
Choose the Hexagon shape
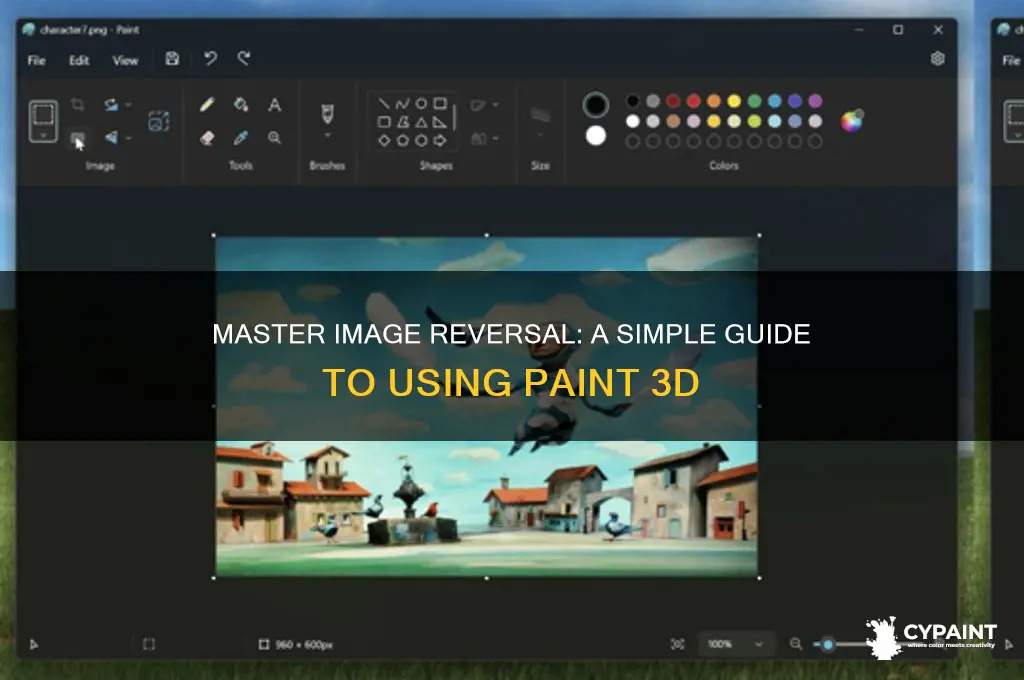click(421, 140)
